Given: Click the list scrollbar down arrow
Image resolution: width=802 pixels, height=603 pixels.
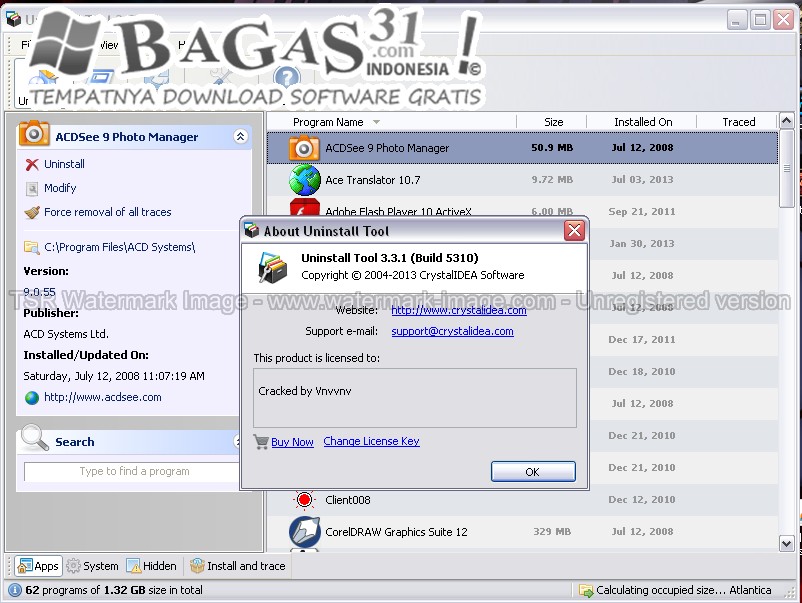Looking at the screenshot, I should pos(786,544).
